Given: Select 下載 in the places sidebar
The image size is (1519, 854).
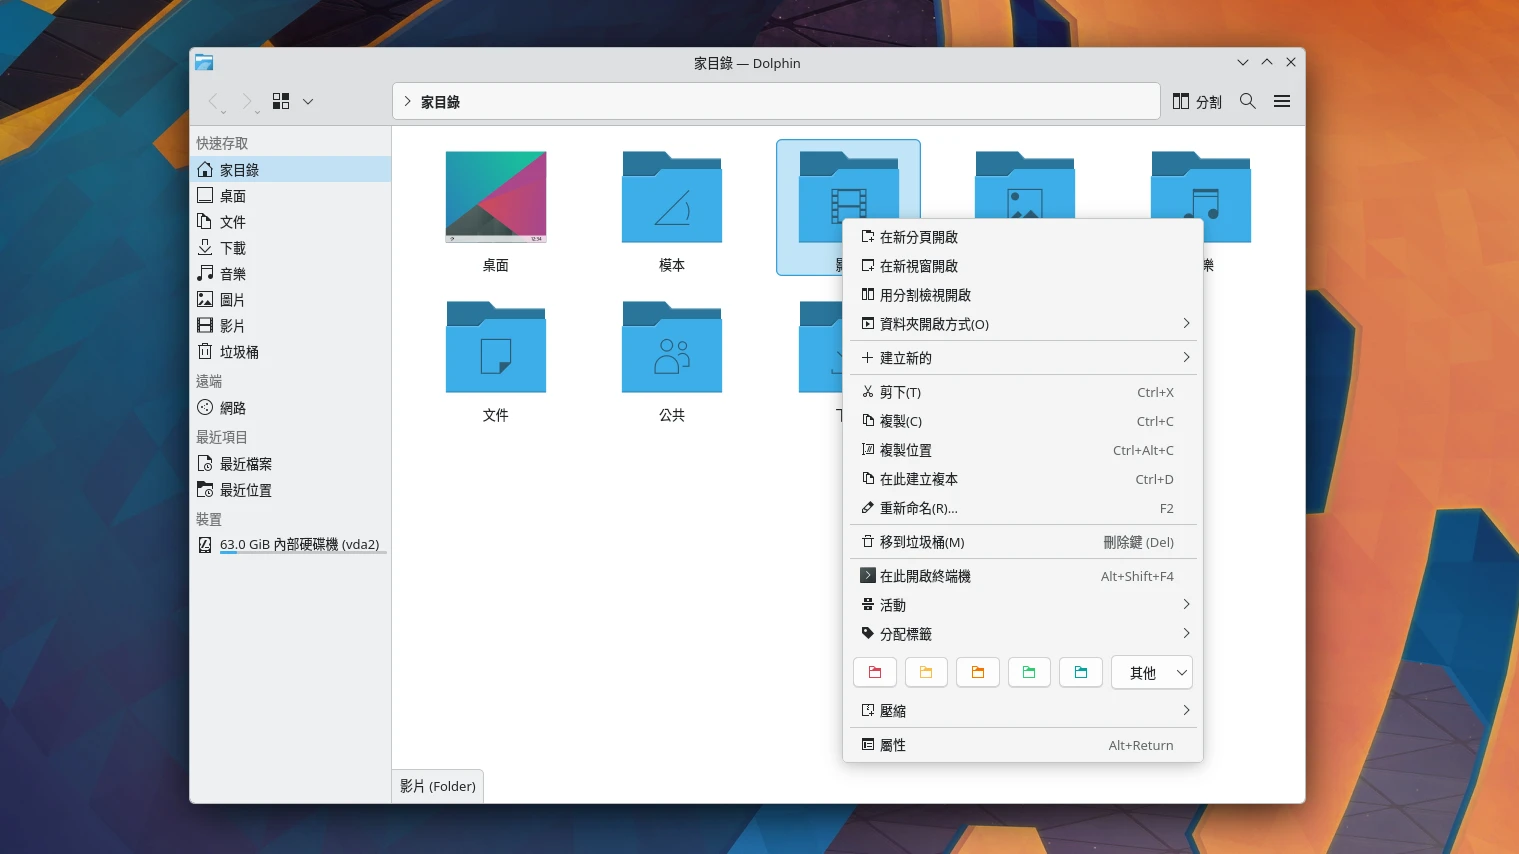Looking at the screenshot, I should coord(232,248).
